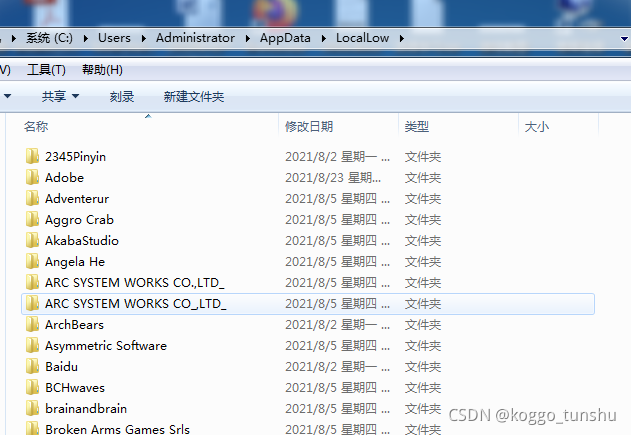Select the Asymmetric Software folder icon

[x=32, y=345]
